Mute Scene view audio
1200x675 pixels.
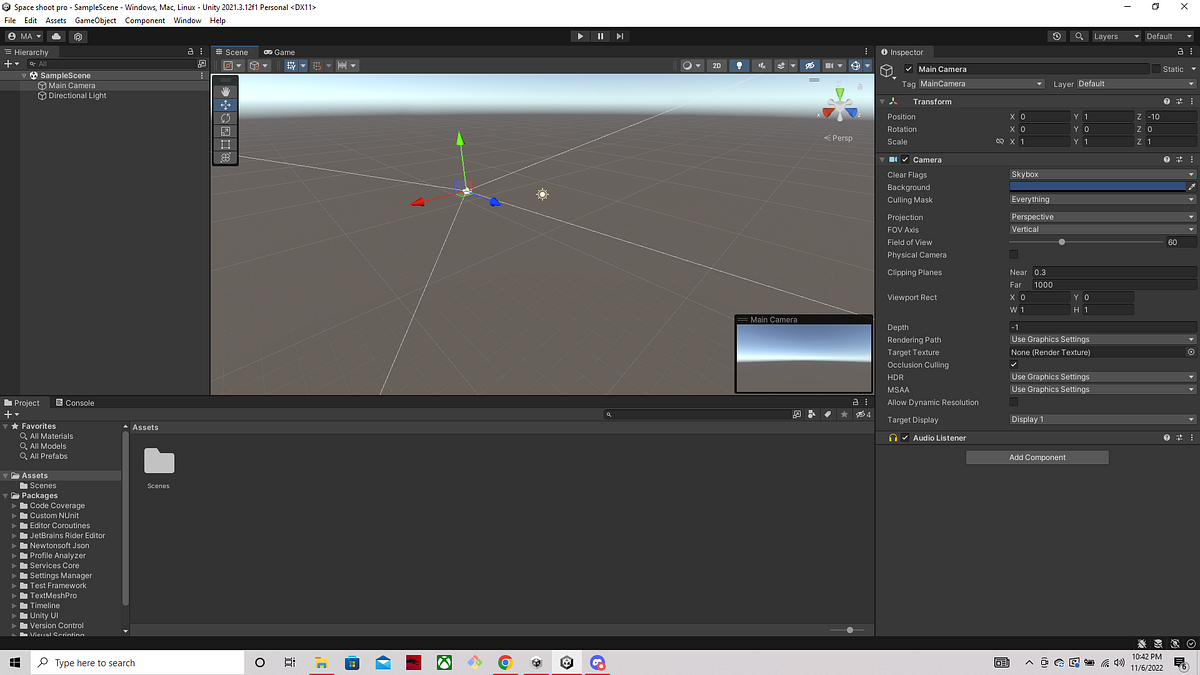click(762, 65)
